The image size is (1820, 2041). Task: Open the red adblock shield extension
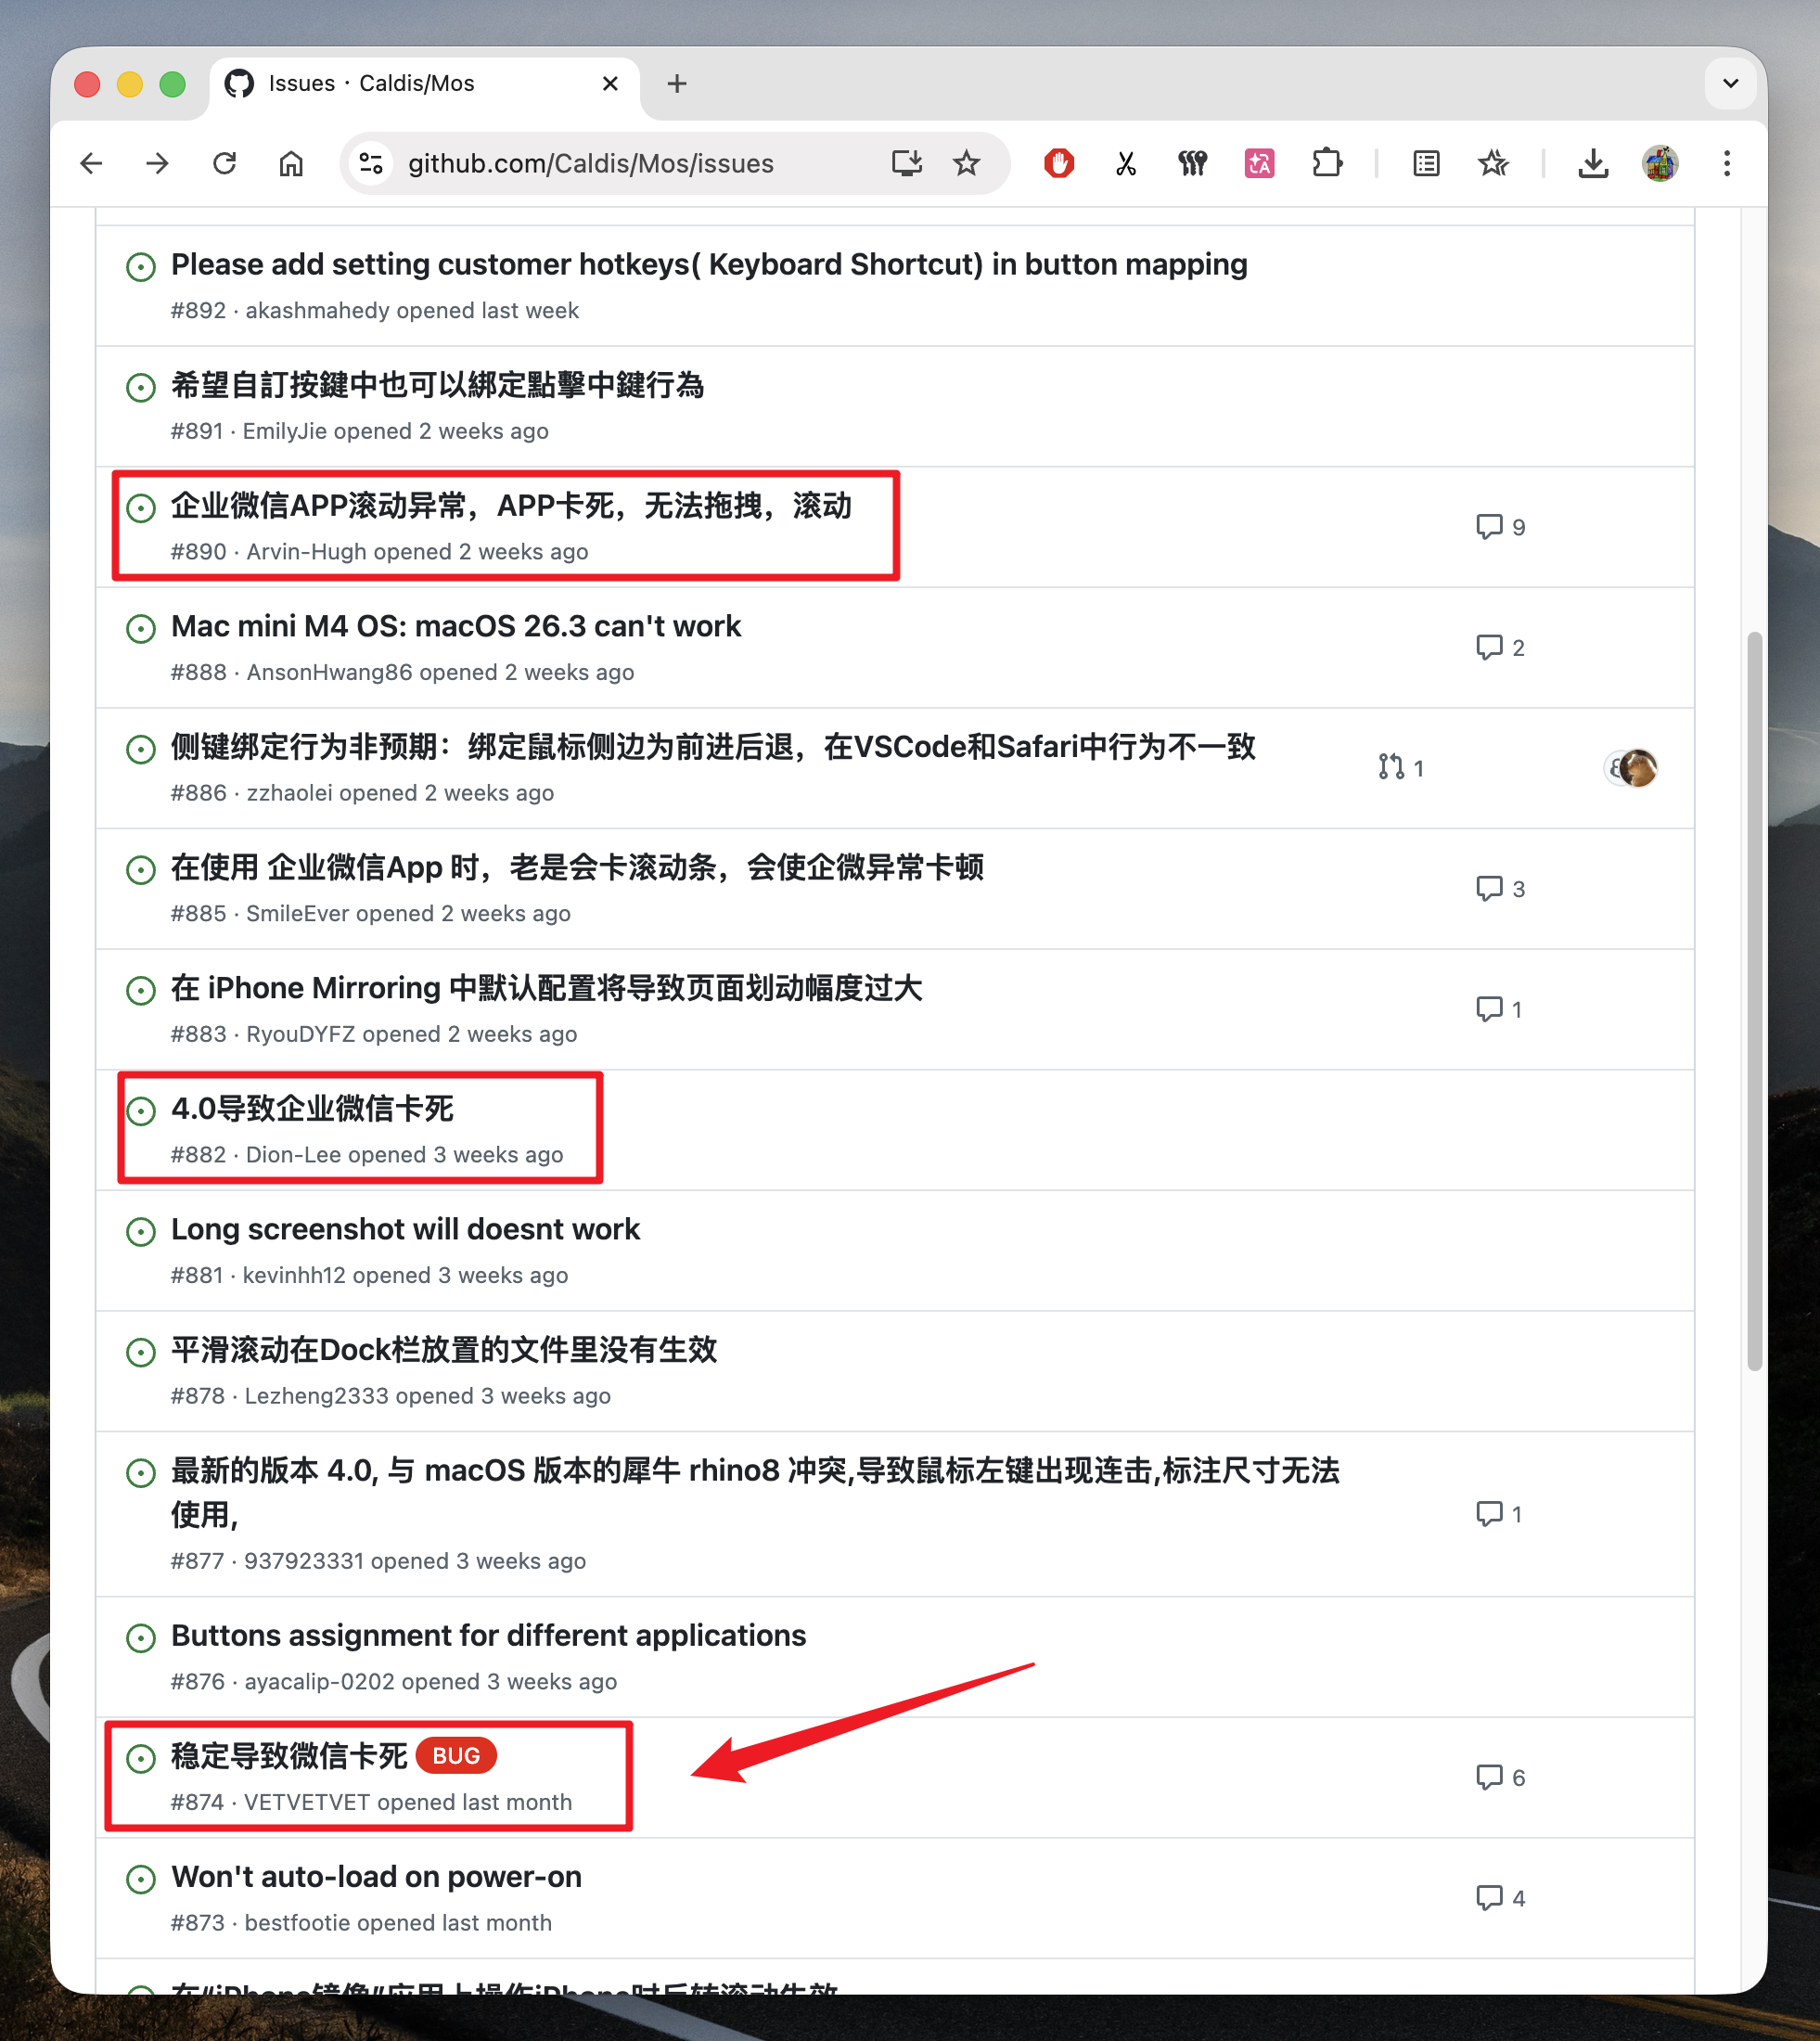pyautogui.click(x=1058, y=163)
